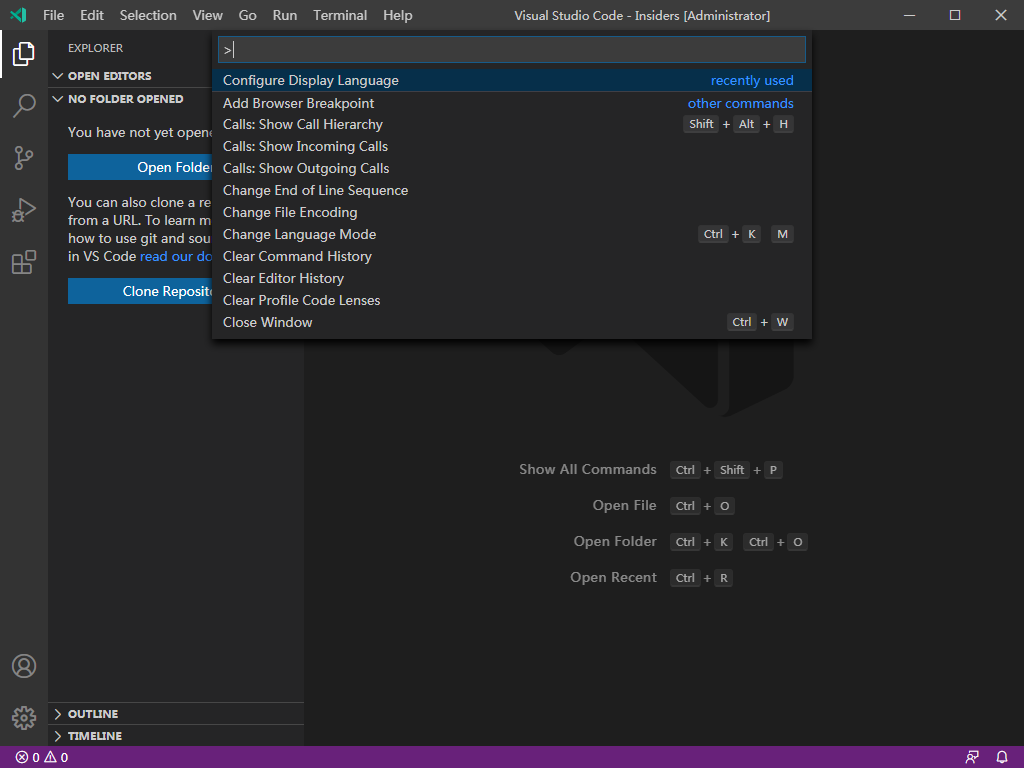Open the Accounts icon in activity bar
Screen dimensions: 1024x768
(x=24, y=665)
